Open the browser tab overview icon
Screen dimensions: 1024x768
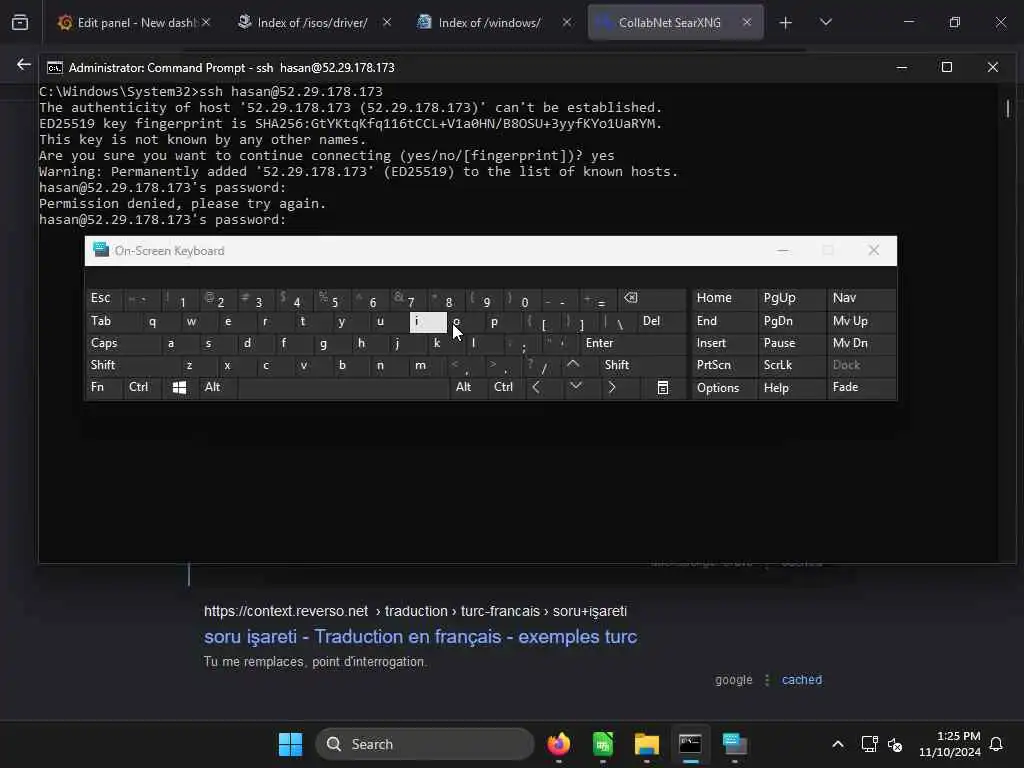pos(20,22)
